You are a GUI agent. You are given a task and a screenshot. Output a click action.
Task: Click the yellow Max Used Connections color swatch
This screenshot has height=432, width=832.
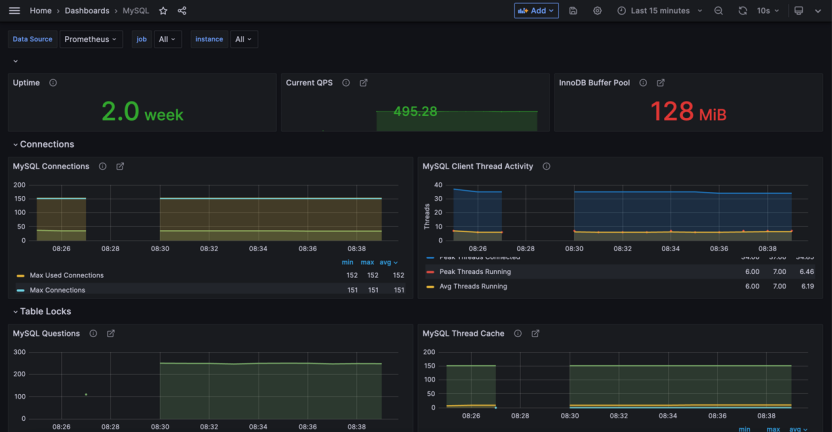pyautogui.click(x=21, y=276)
